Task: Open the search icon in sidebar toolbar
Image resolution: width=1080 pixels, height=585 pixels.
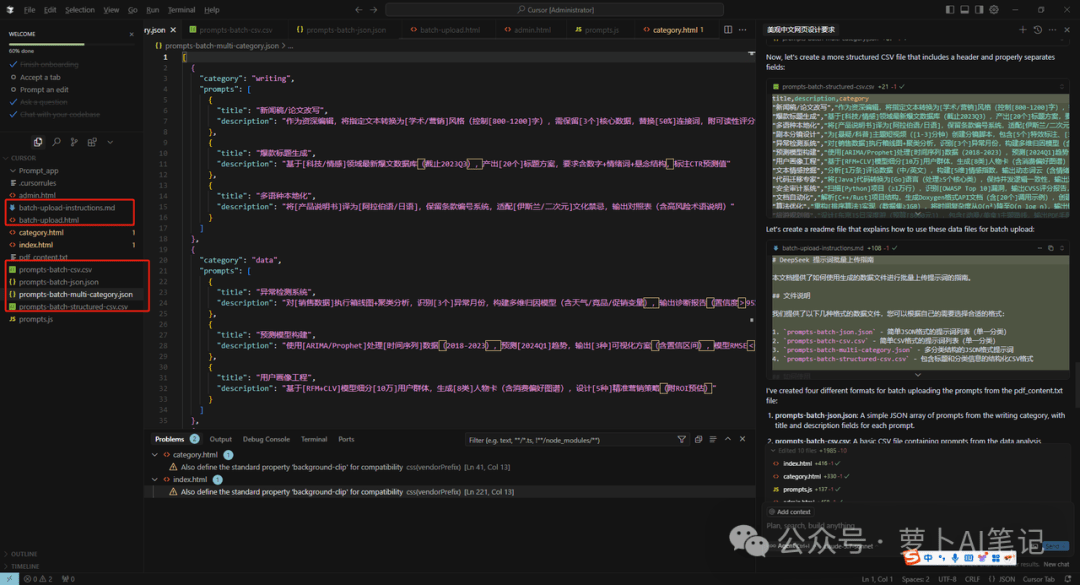Action: coord(56,142)
